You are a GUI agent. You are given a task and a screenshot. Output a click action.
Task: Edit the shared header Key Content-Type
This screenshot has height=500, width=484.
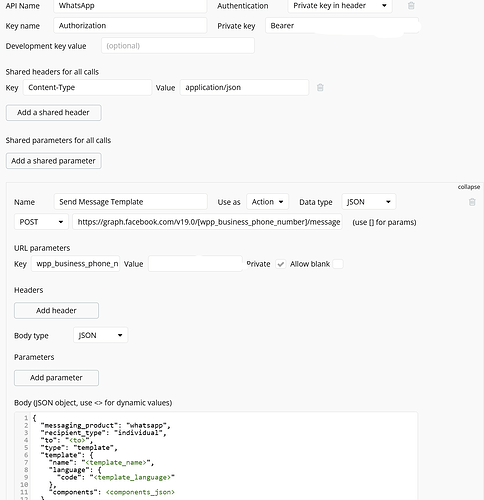[x=87, y=87]
